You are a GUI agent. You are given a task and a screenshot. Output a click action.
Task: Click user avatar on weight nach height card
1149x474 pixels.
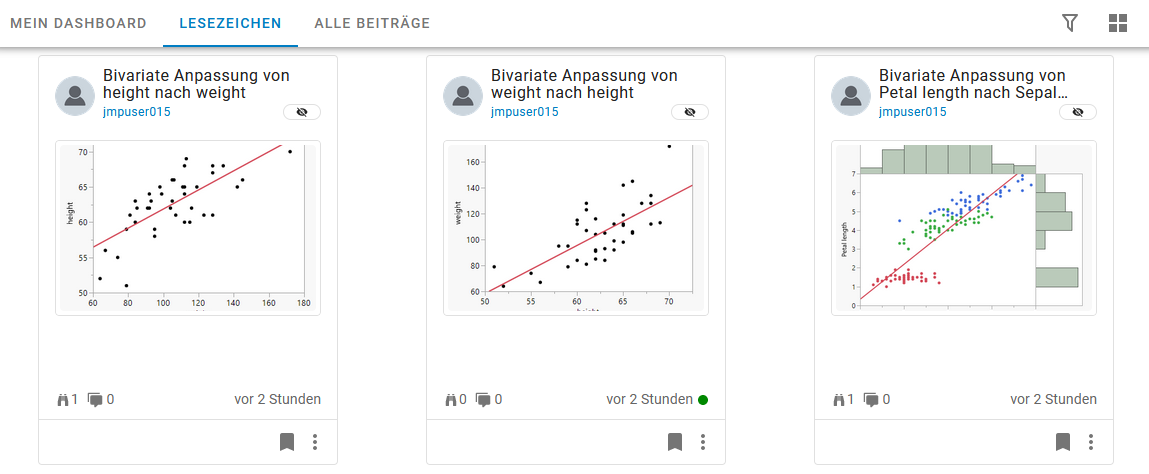coord(463,95)
